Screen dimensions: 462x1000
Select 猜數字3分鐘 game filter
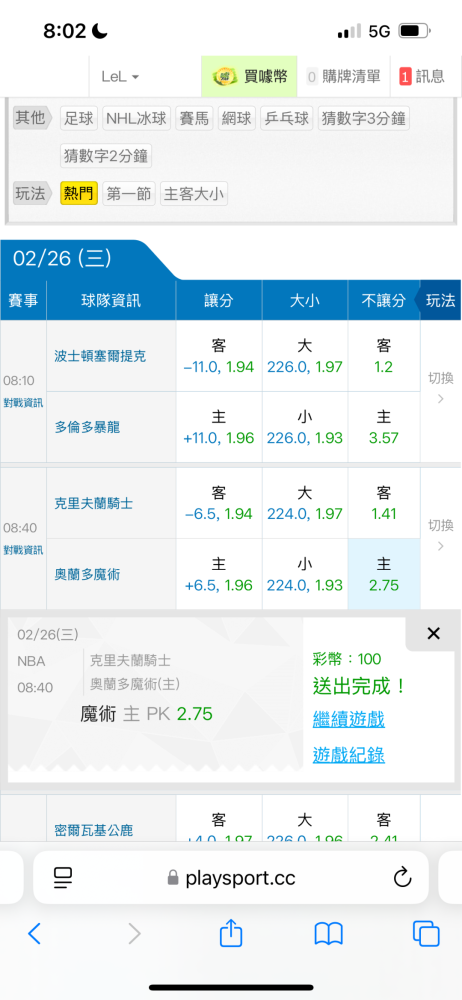[364, 118]
